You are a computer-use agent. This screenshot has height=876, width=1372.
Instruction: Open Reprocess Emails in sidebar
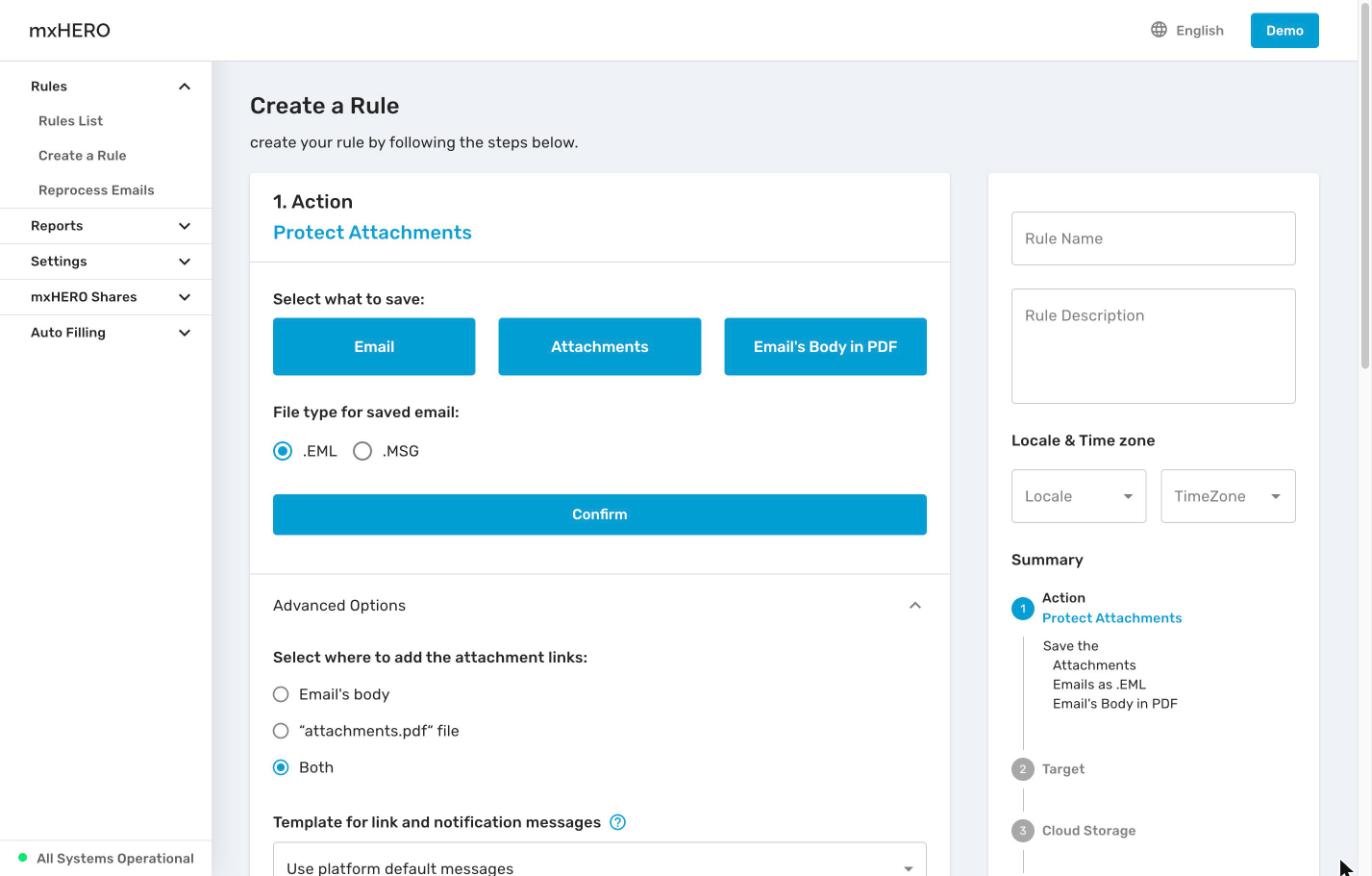click(x=96, y=190)
